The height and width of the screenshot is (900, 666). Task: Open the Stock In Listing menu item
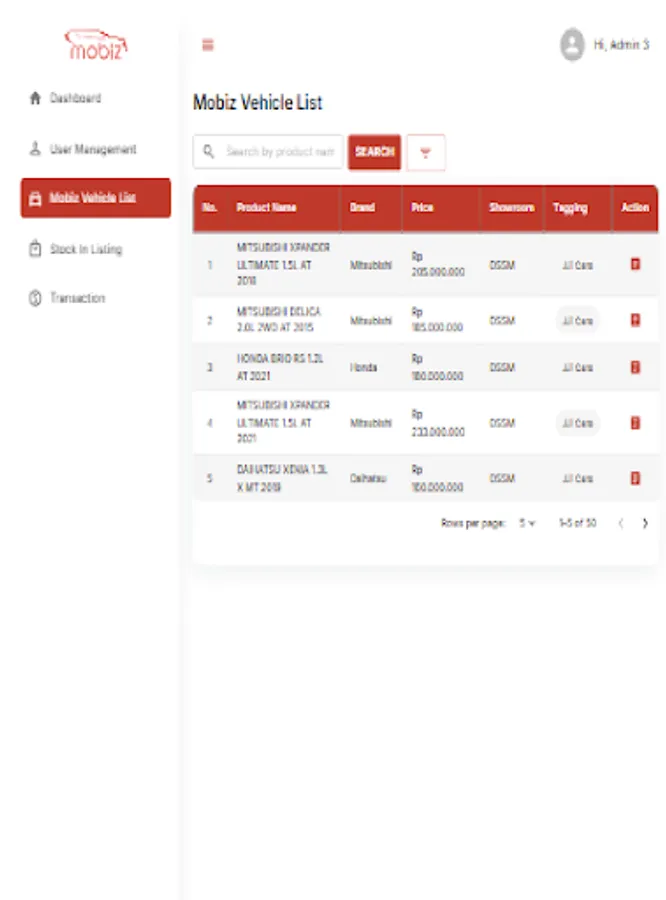coord(95,249)
